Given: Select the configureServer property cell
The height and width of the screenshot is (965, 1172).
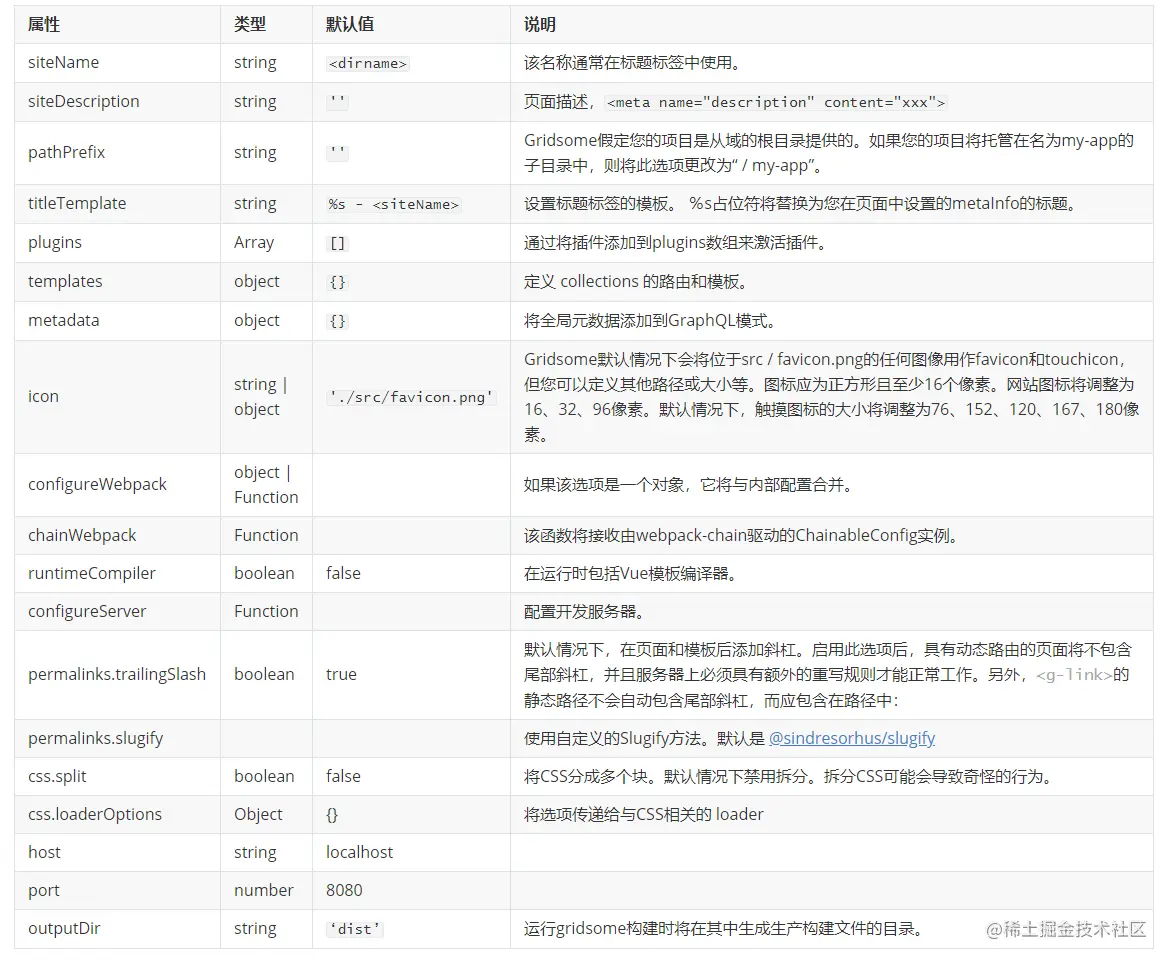Looking at the screenshot, I should [x=117, y=611].
